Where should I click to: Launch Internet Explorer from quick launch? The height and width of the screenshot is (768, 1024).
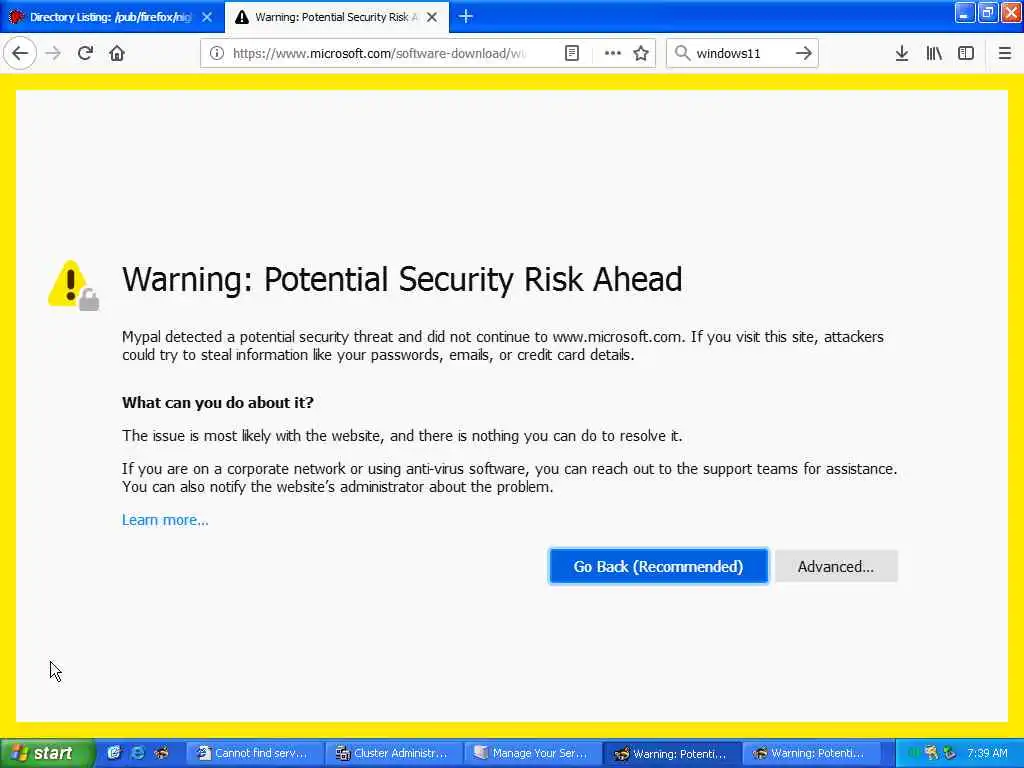coord(138,753)
